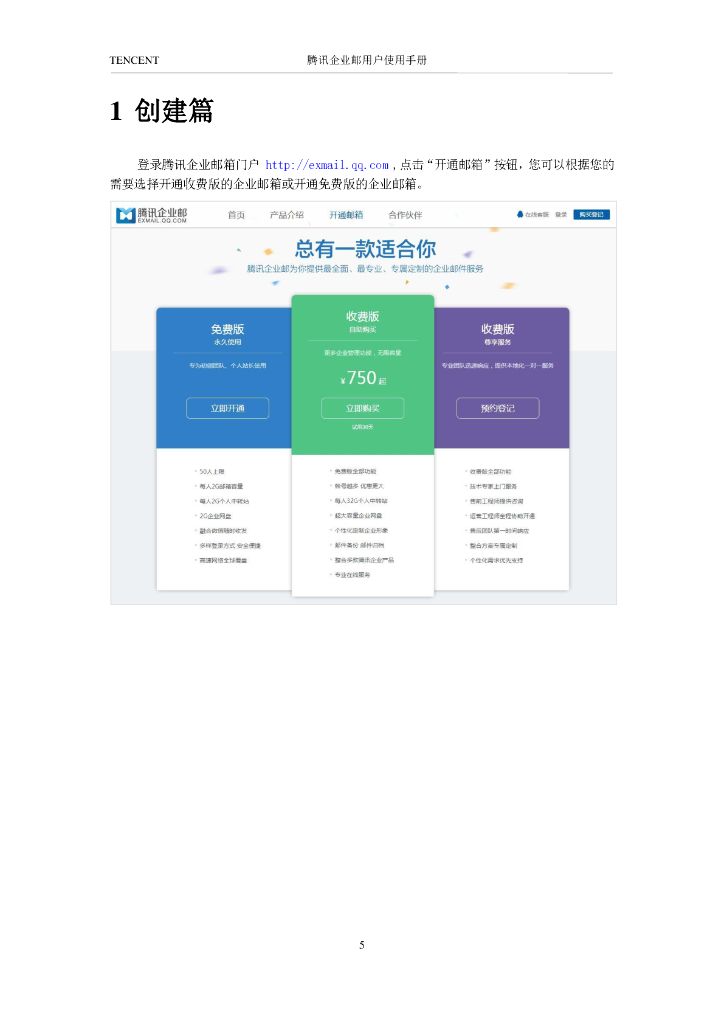The image size is (724, 1024).
Task: Click the 技术专家上门服务 feature item
Action: tap(493, 487)
